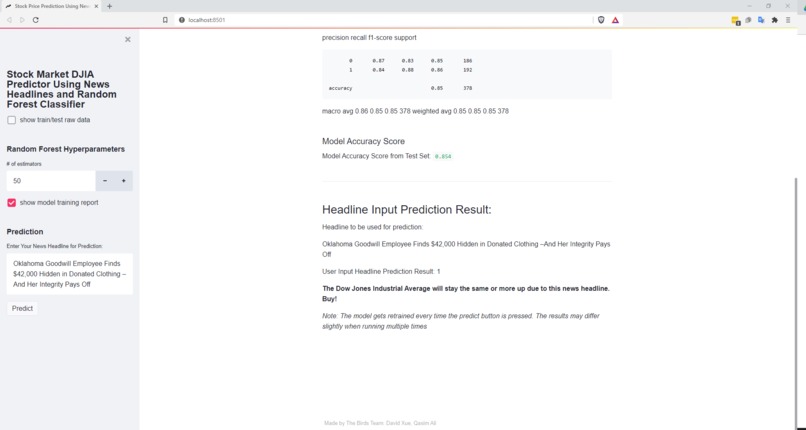Click the Random Forest Hyperparameters heading
Screen dimensions: 806x430
click(66, 149)
